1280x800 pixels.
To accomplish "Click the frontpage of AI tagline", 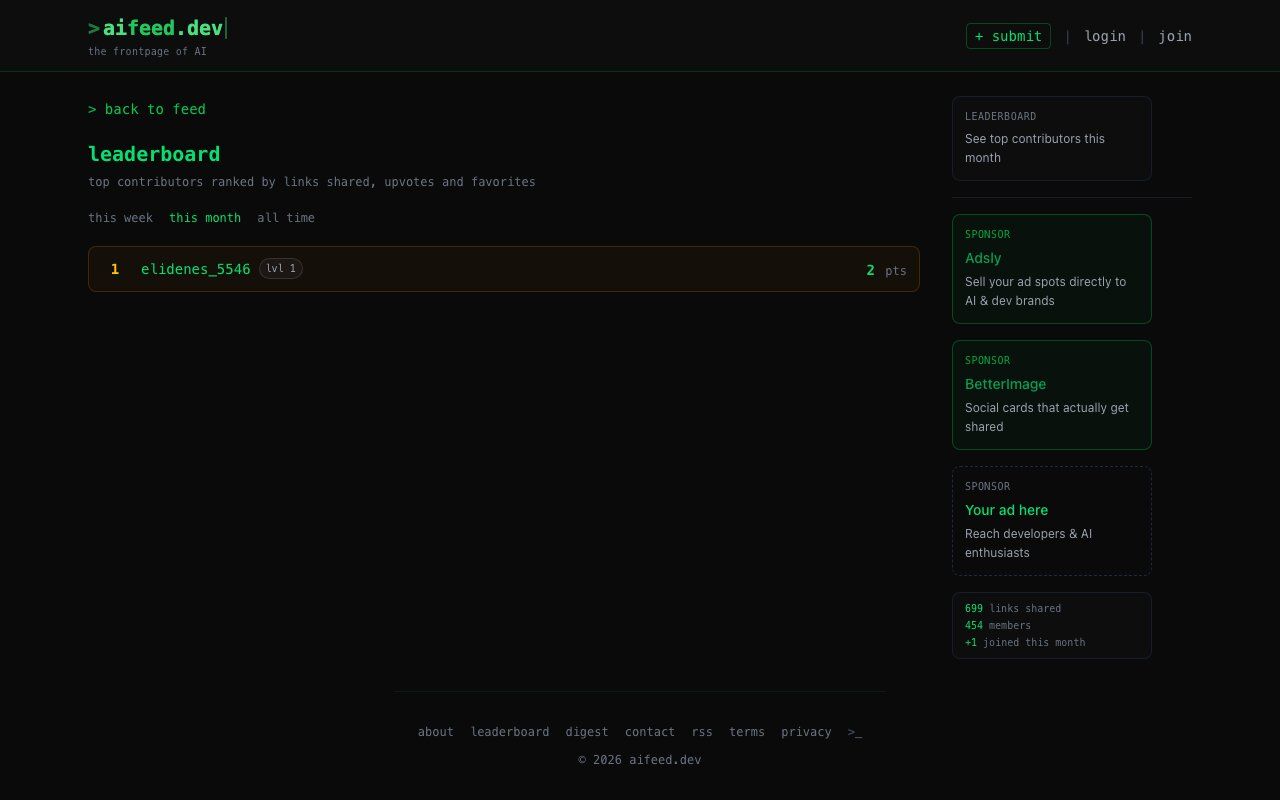I will click(147, 51).
